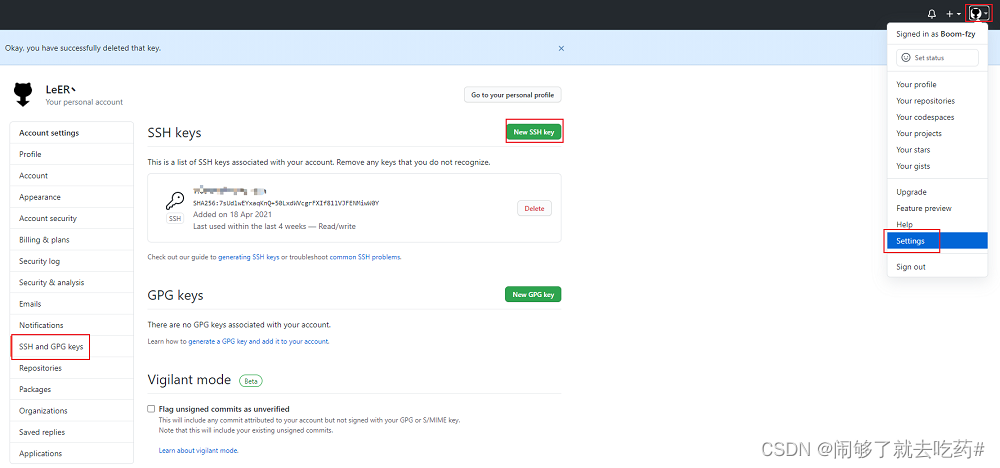The image size is (1000, 468).
Task: Click the LeER account name
Action: (x=61, y=90)
